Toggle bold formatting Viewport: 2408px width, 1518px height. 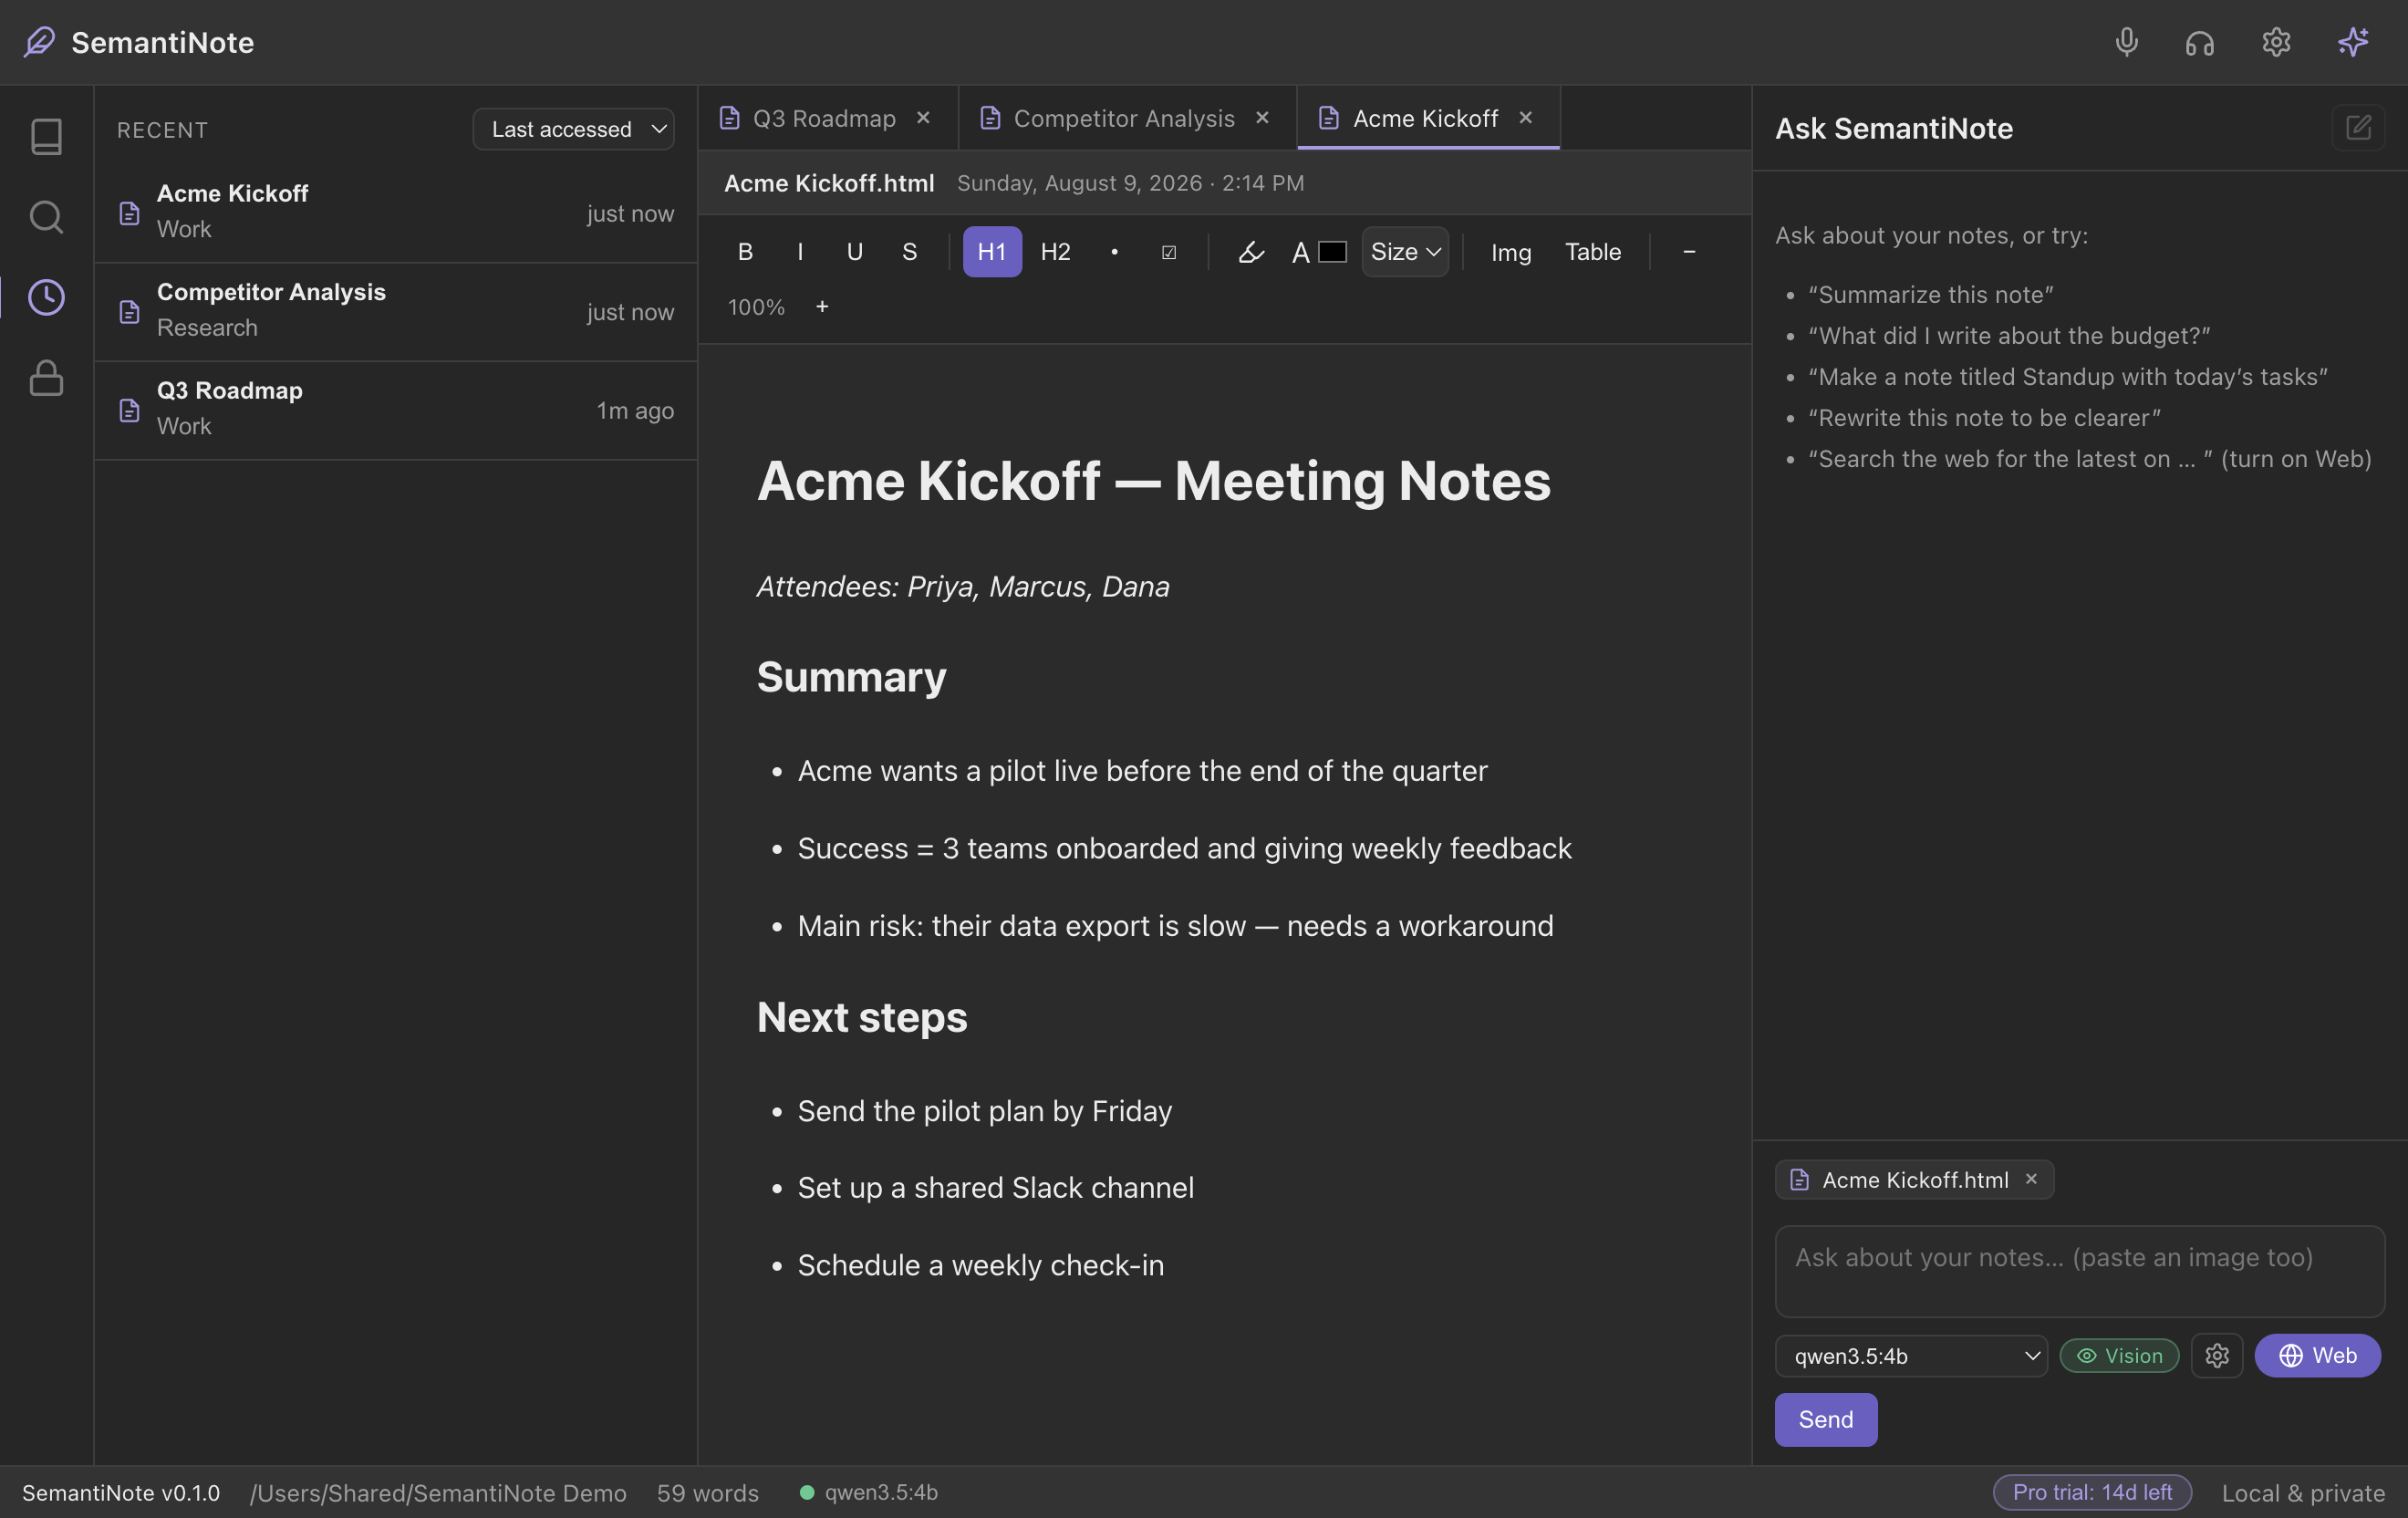pos(745,252)
